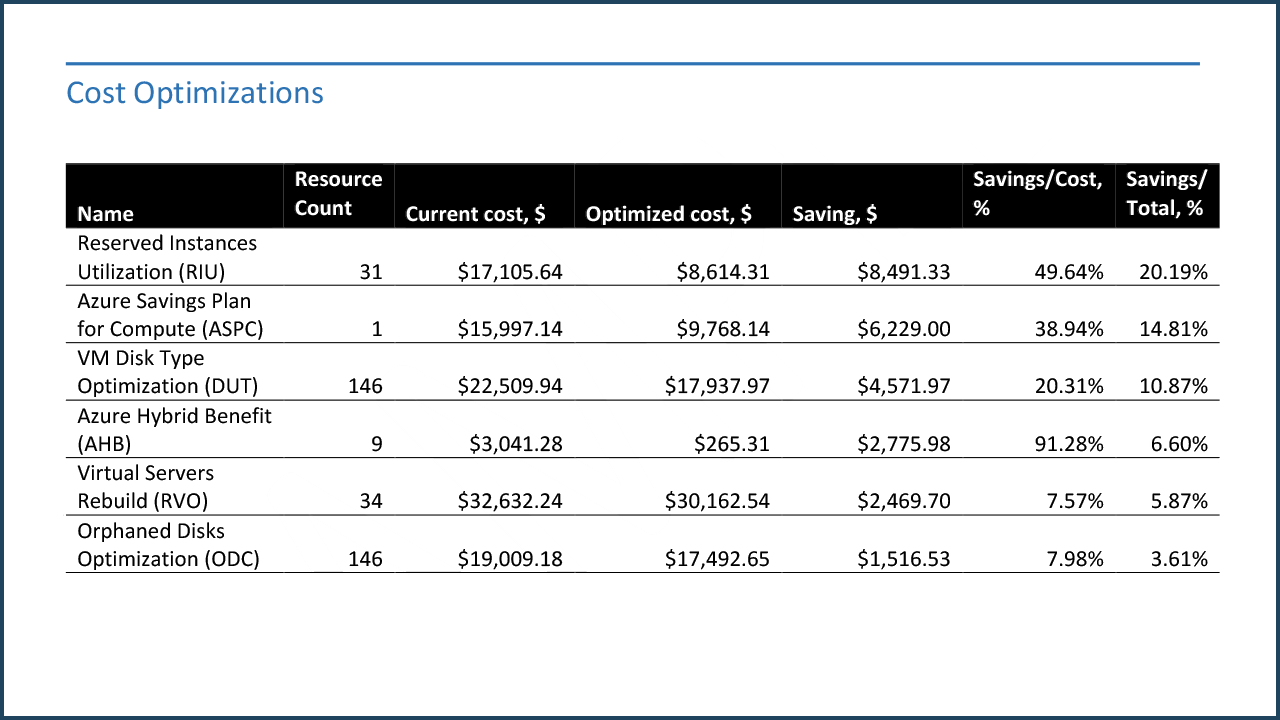This screenshot has height=720, width=1280.
Task: Select the $9,768.14 optimized cost value
Action: coord(717,329)
